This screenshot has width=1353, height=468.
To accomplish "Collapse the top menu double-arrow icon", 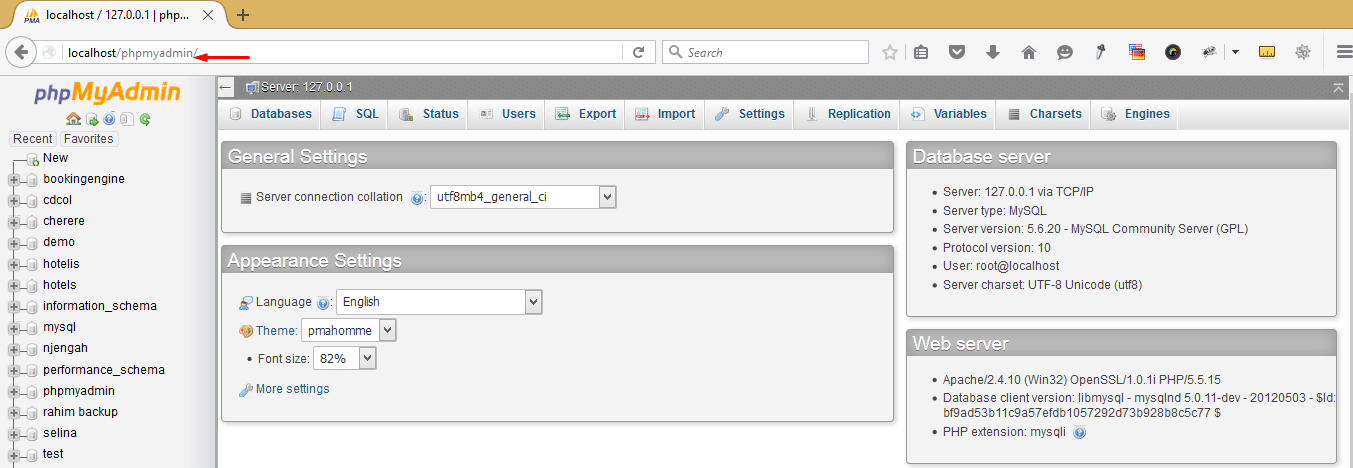I will pyautogui.click(x=1338, y=88).
